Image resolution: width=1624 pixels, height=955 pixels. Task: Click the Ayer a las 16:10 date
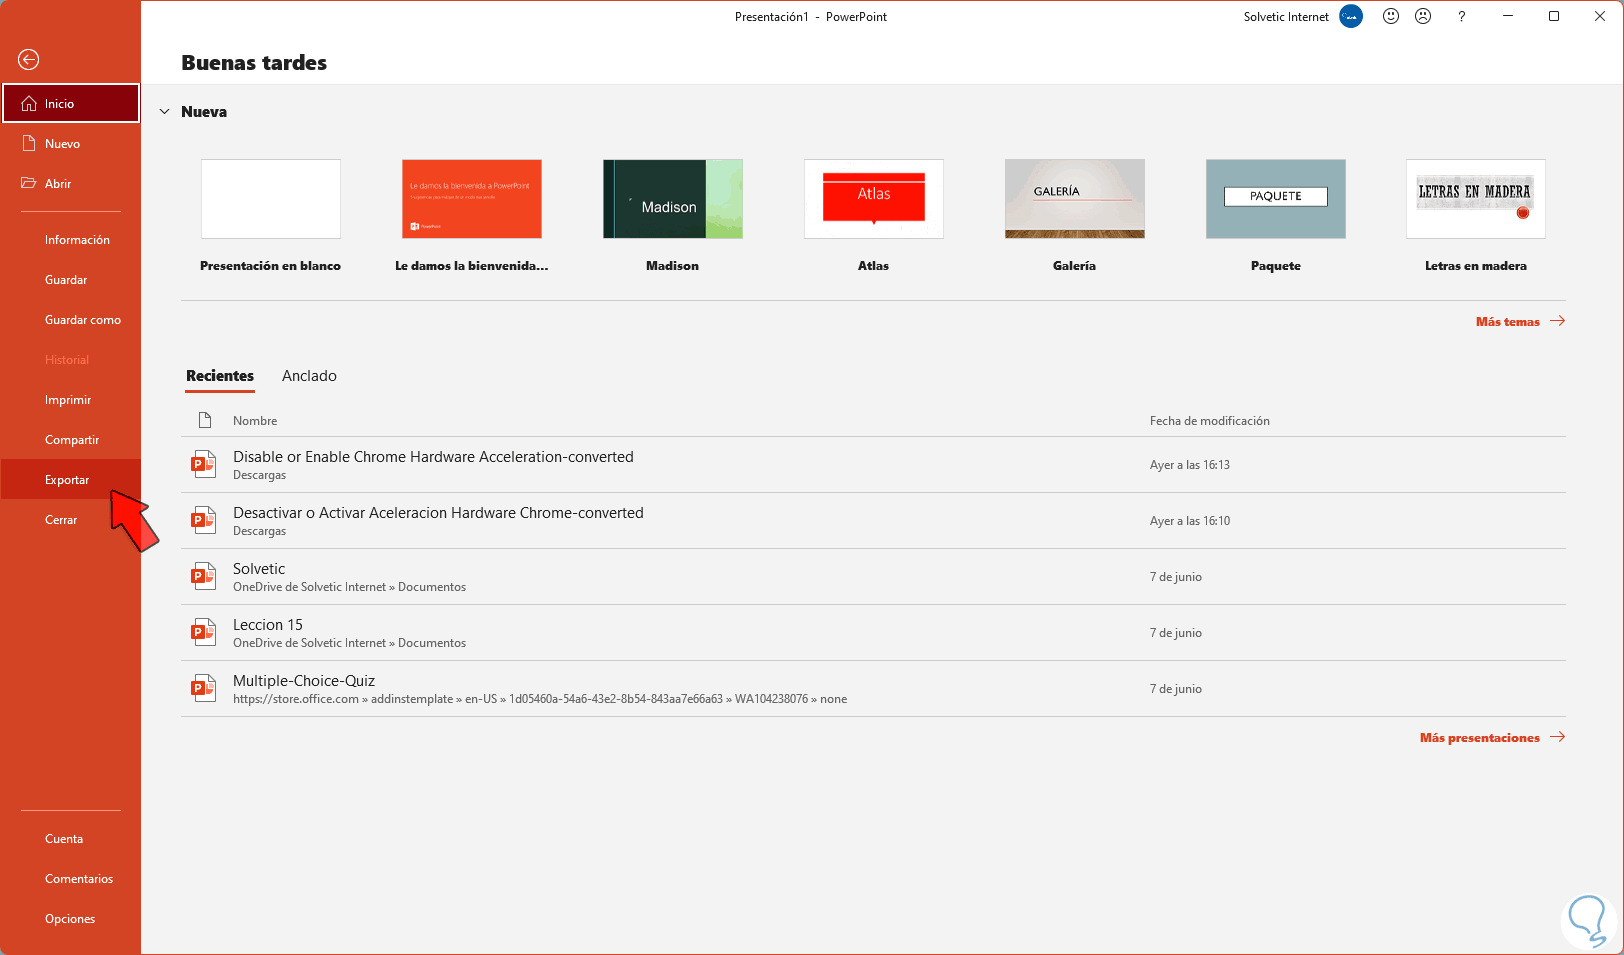tap(1190, 521)
